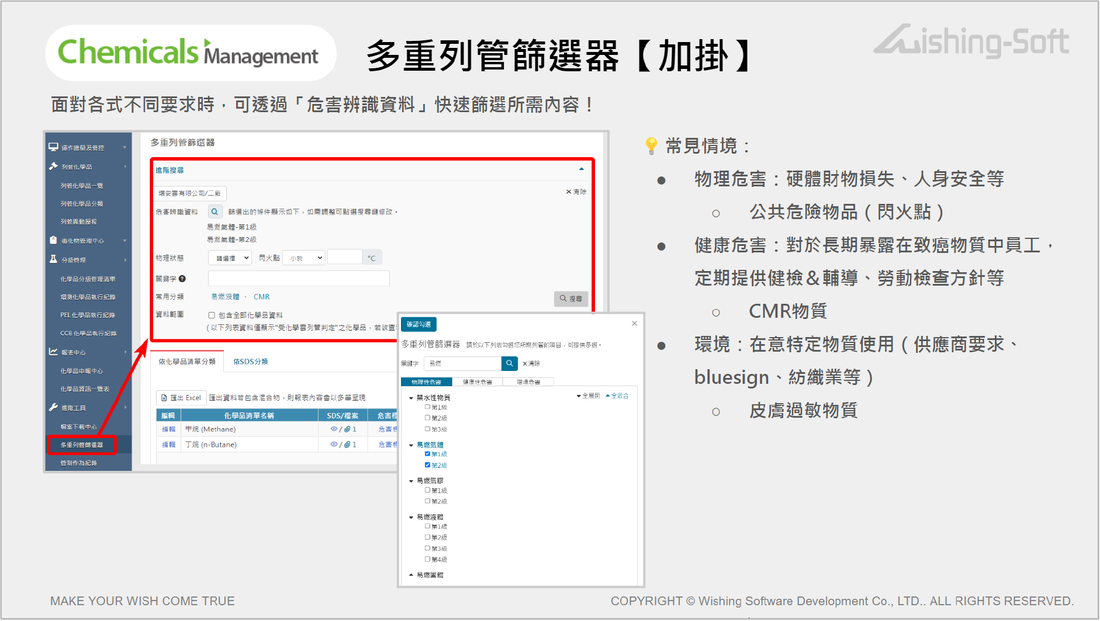Select the 環境危害 tab in the popup
The width and height of the screenshot is (1100, 621).
[528, 382]
